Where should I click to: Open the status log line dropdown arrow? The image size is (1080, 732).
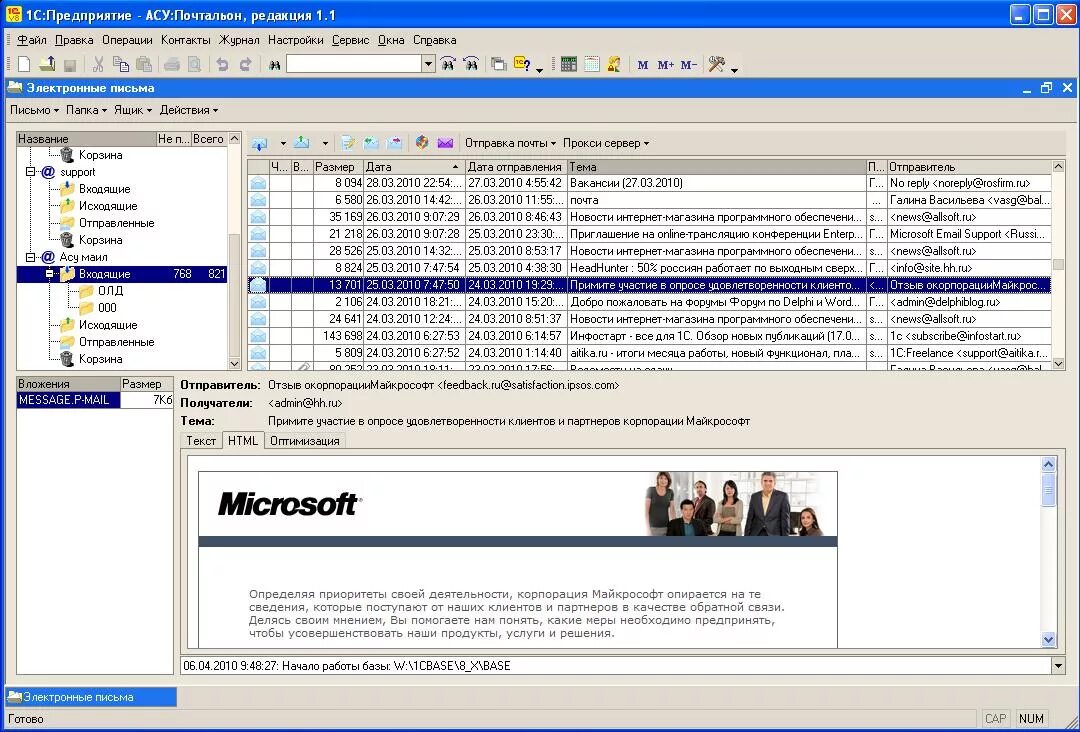point(1059,666)
